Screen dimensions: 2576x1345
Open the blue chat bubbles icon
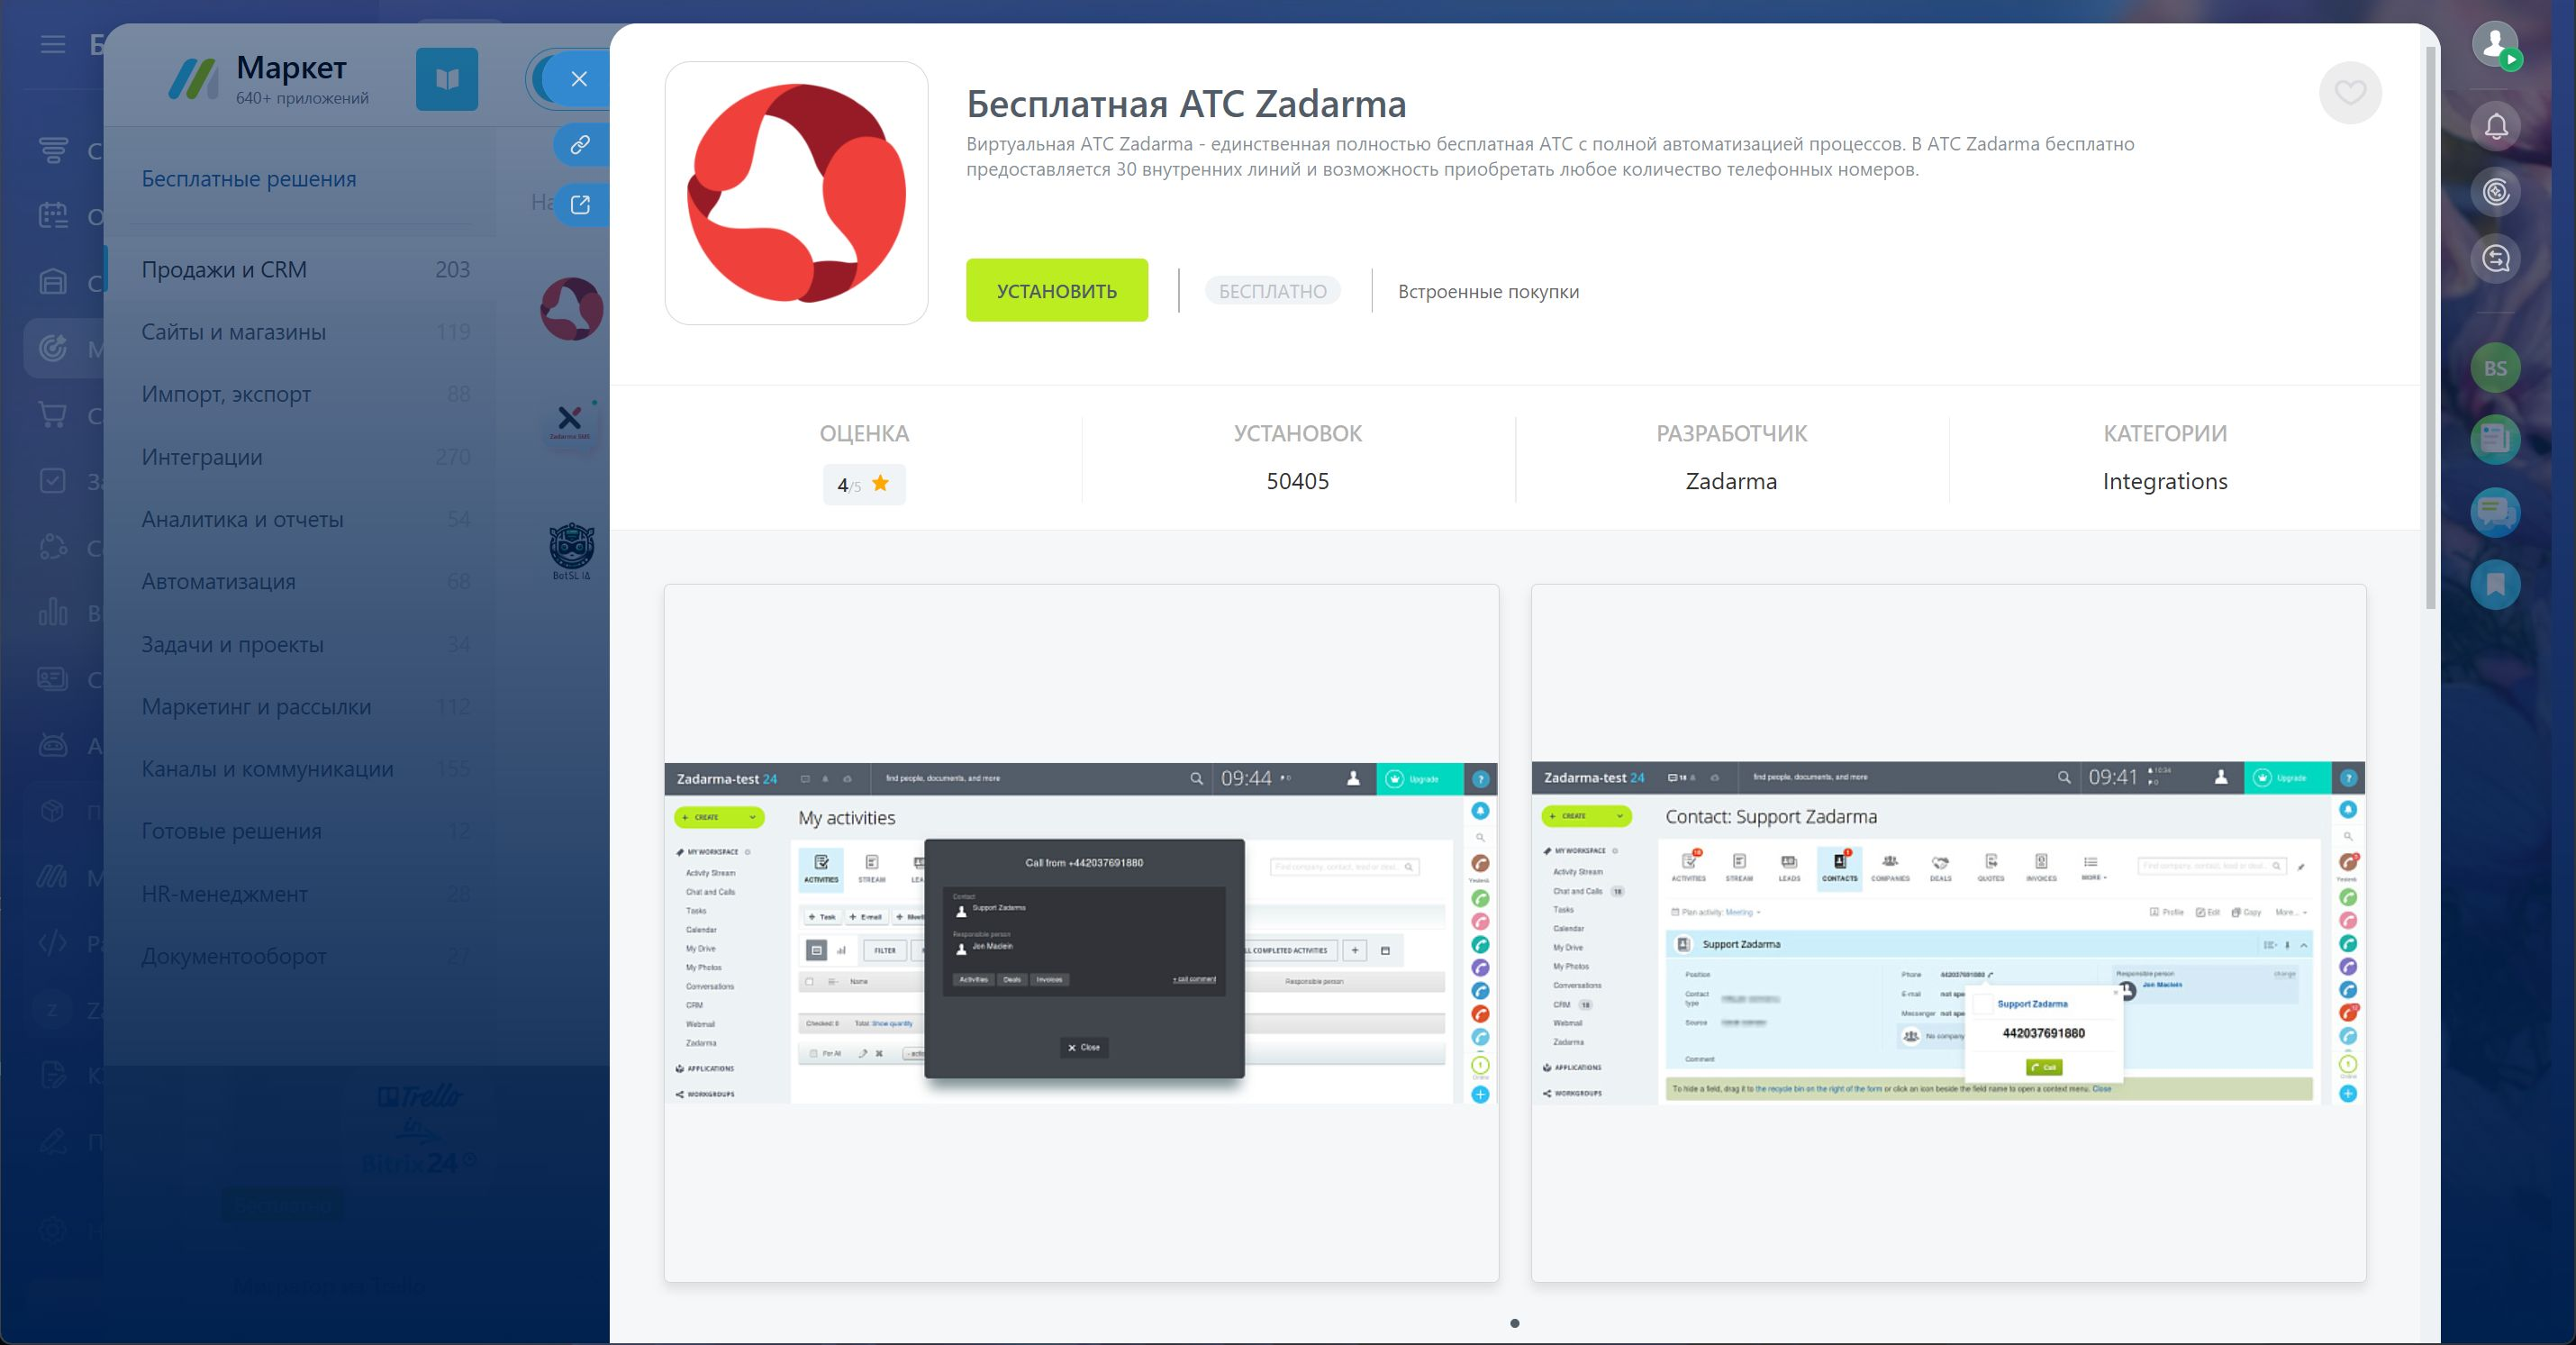pyautogui.click(x=2495, y=512)
